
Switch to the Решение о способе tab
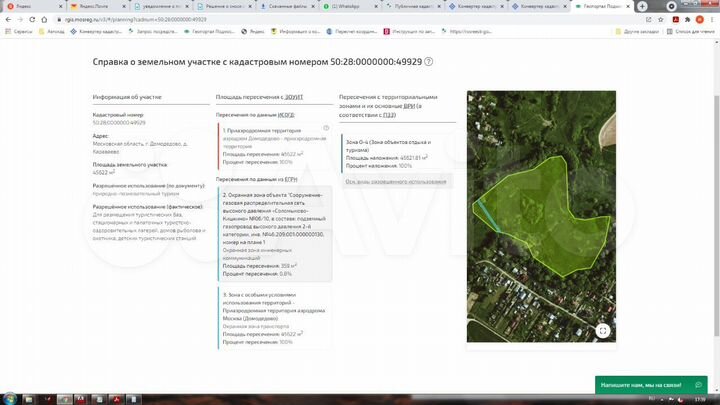coord(224,6)
